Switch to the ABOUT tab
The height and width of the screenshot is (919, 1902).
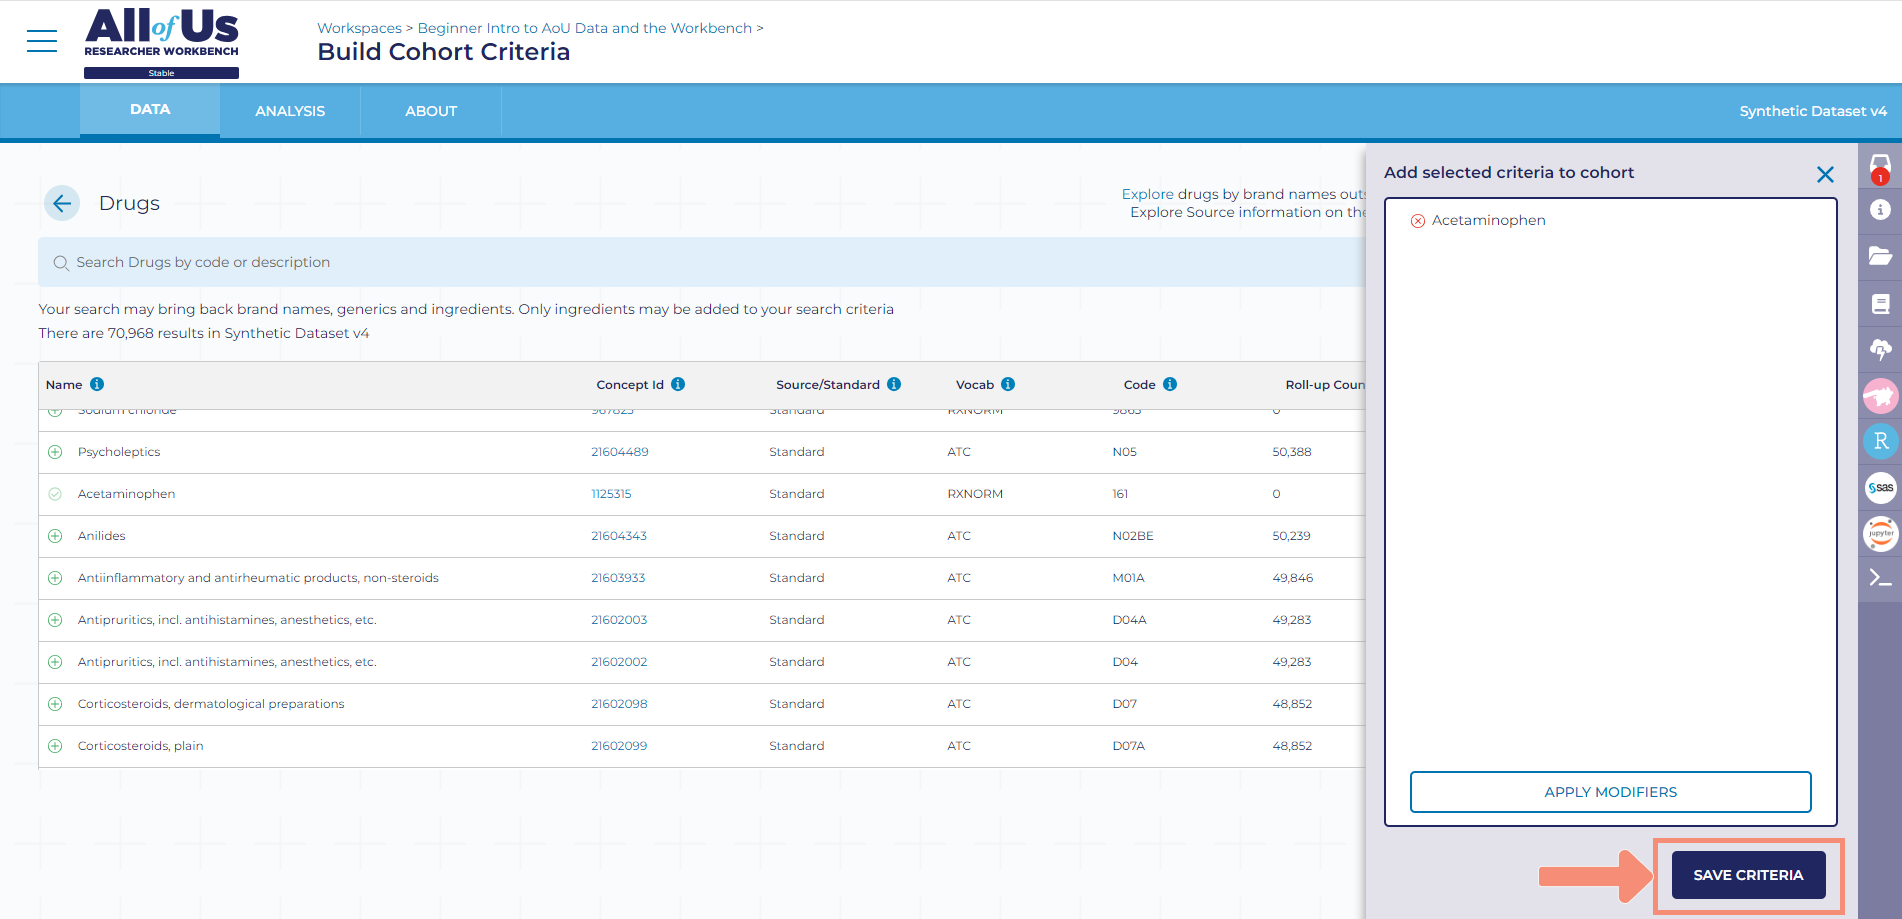[x=431, y=111]
